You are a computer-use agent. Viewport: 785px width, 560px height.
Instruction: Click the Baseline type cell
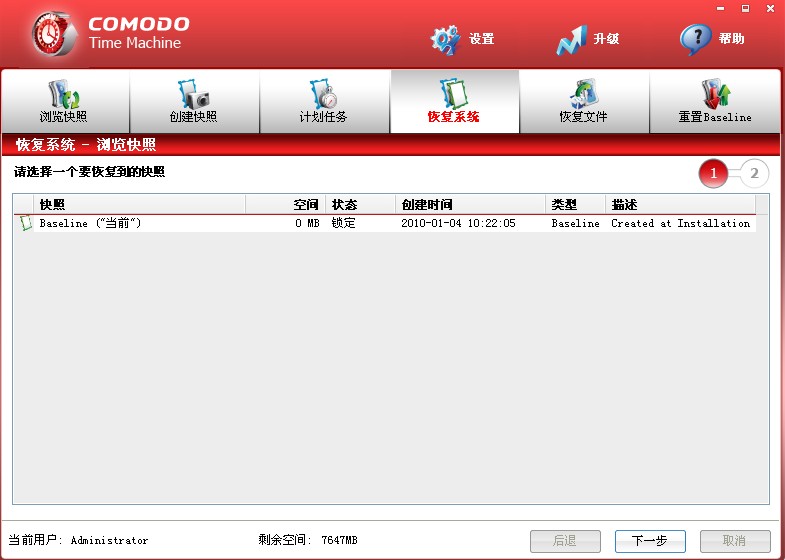click(x=575, y=223)
